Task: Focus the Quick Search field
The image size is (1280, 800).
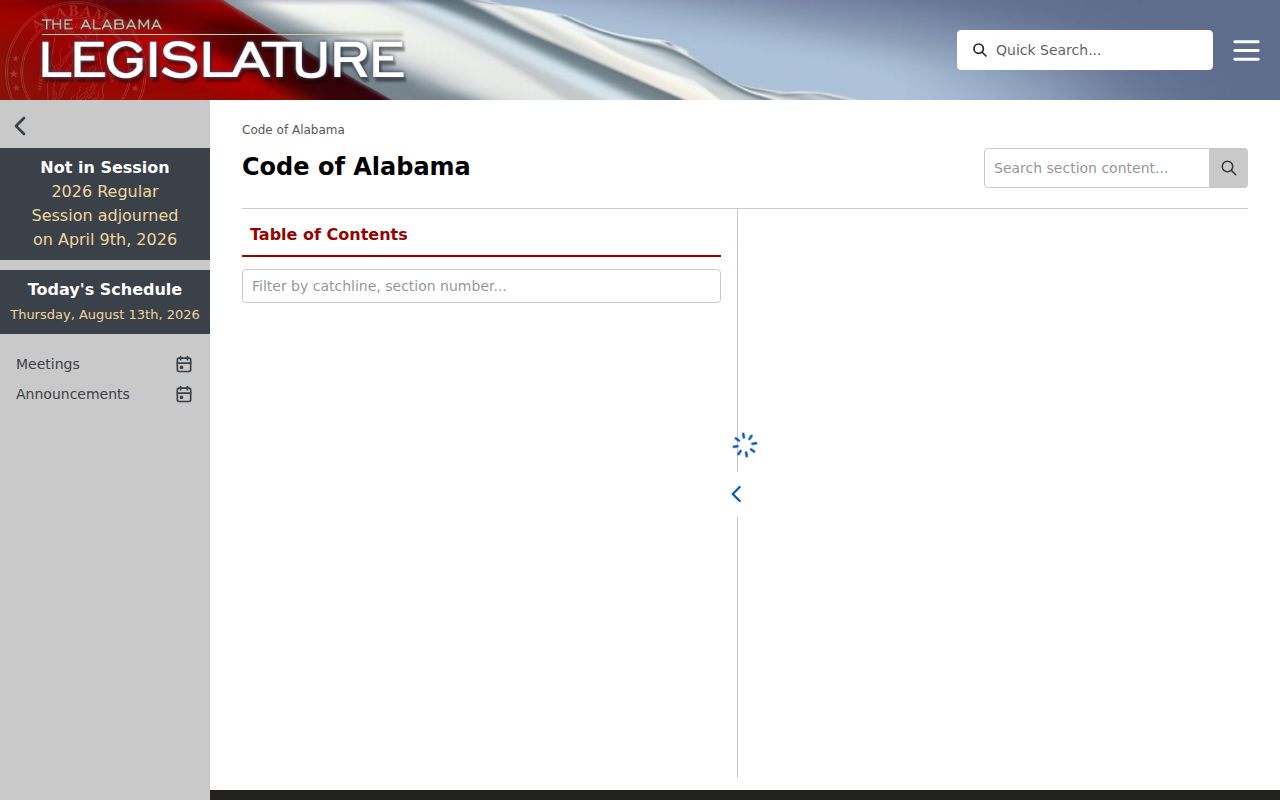Action: [x=1085, y=50]
